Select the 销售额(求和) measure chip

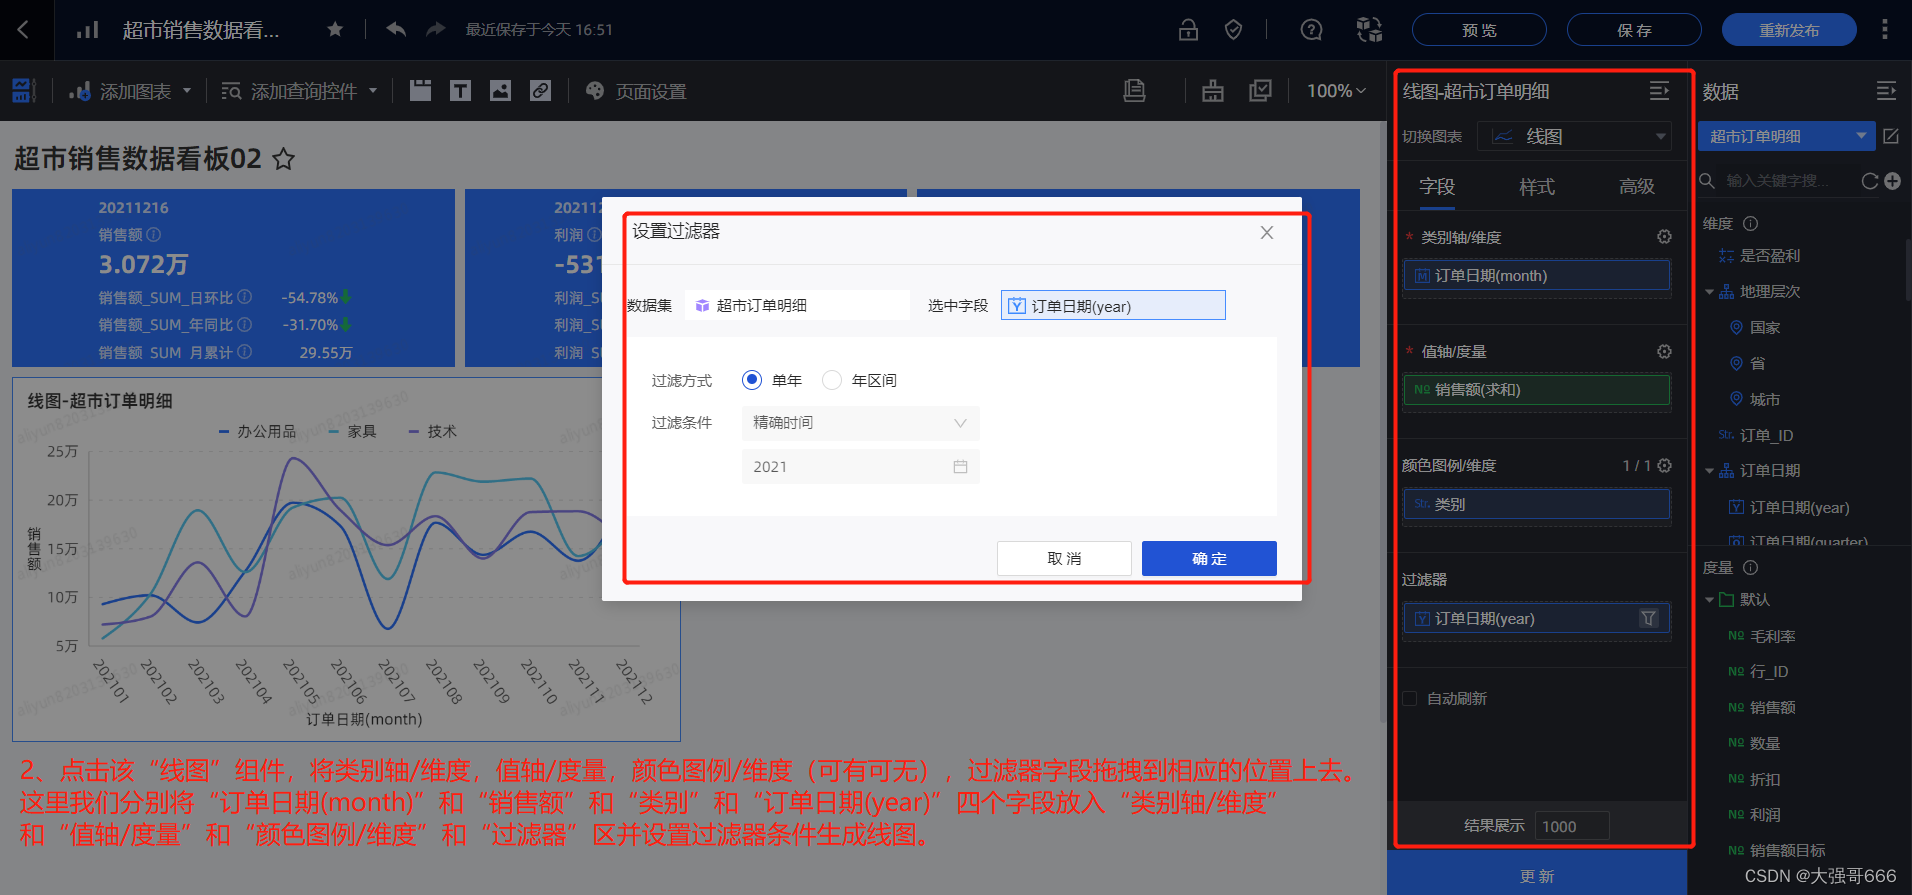tap(1537, 390)
